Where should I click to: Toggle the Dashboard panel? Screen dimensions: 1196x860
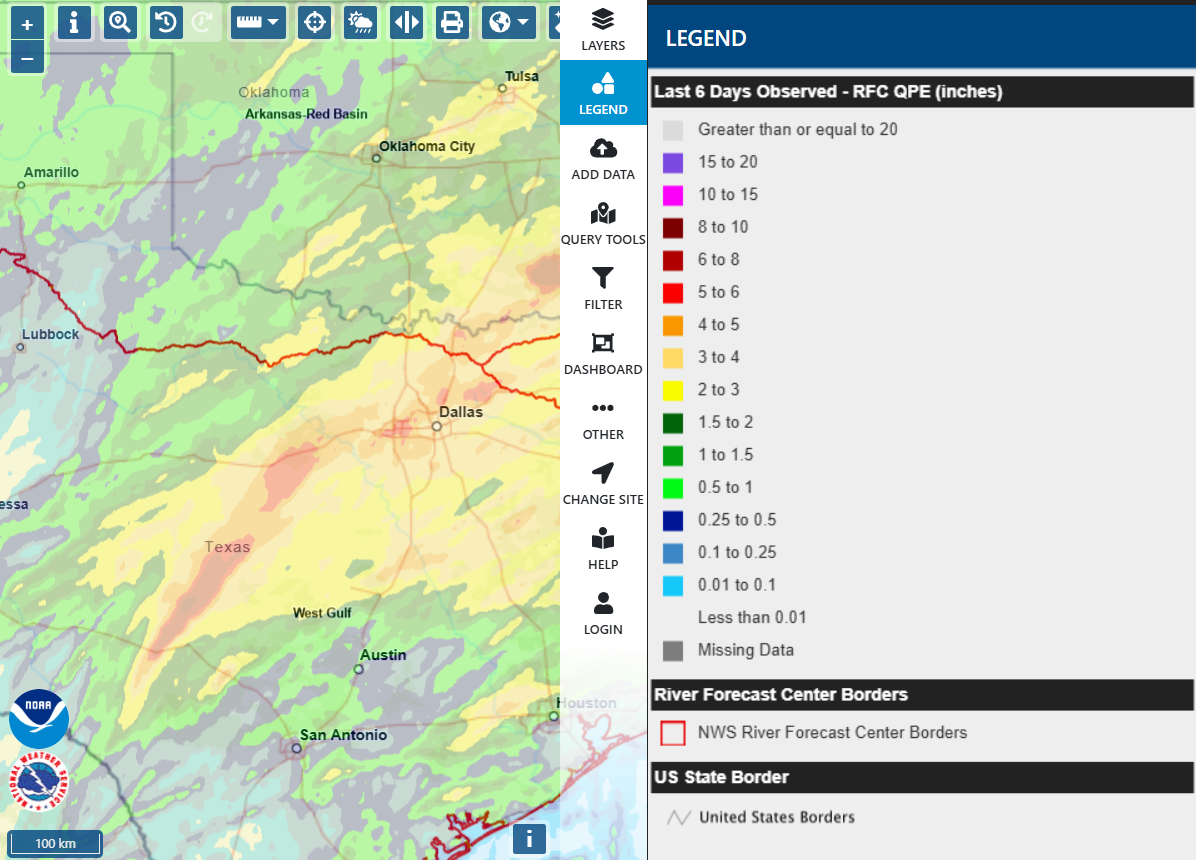pyautogui.click(x=603, y=352)
